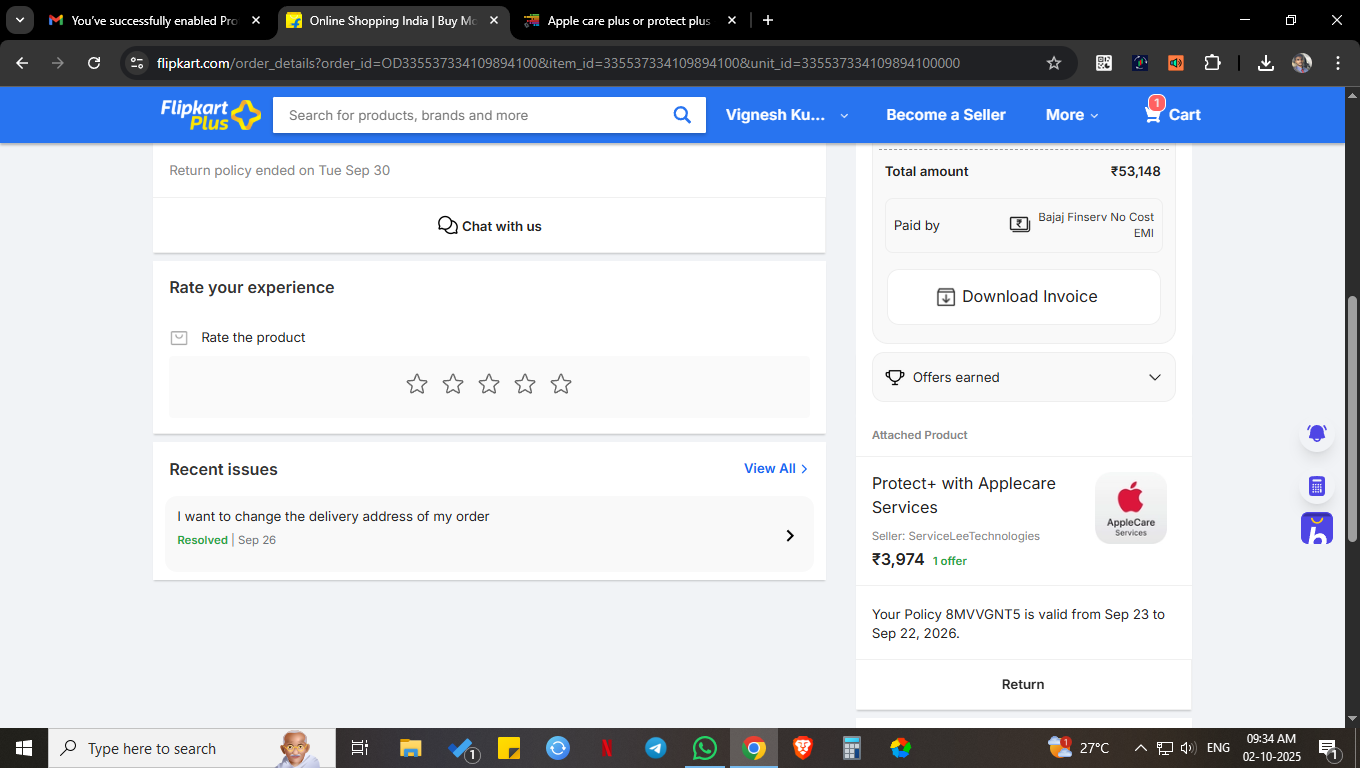
Task: Give the product three stars
Action: tap(489, 384)
